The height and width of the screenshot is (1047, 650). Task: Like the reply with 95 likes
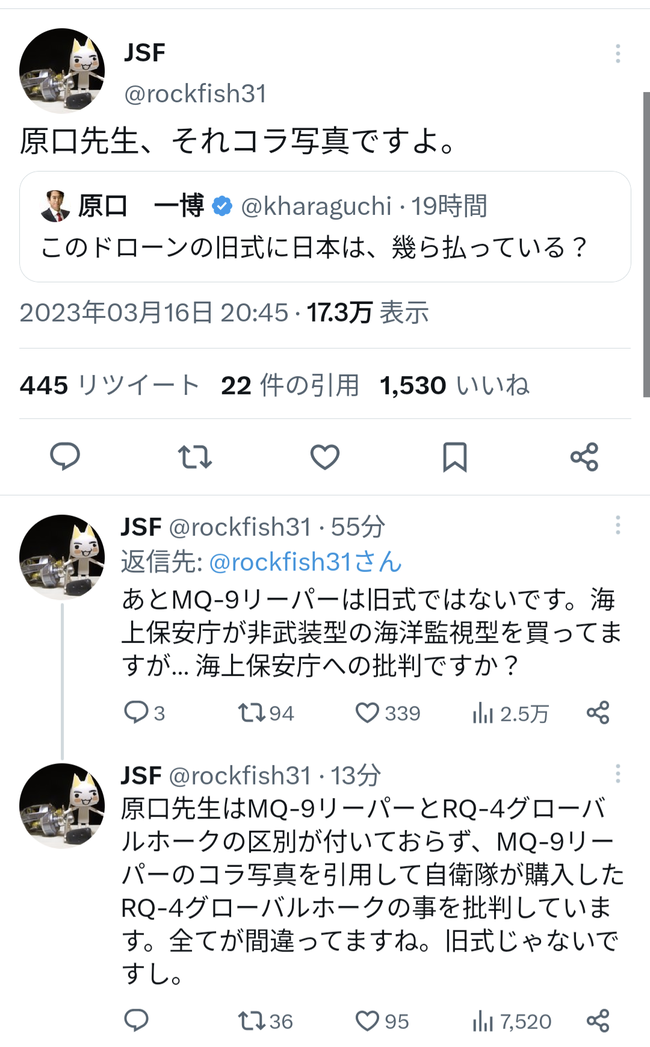tap(381, 1021)
